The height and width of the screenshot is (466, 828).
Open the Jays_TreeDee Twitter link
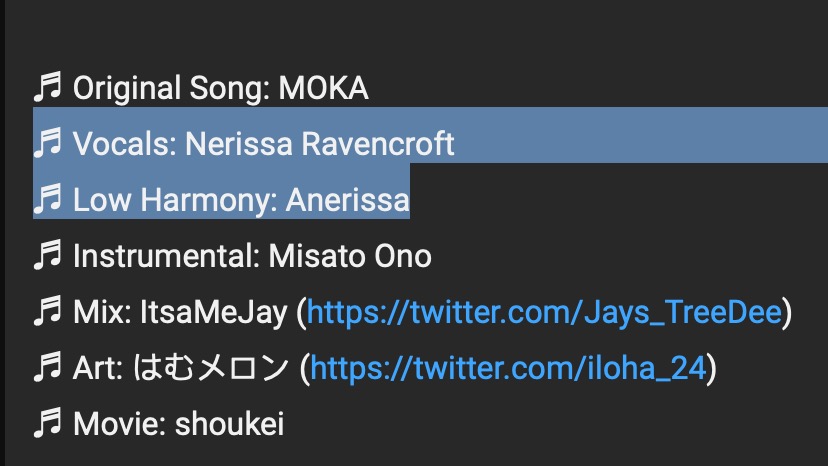coord(544,312)
